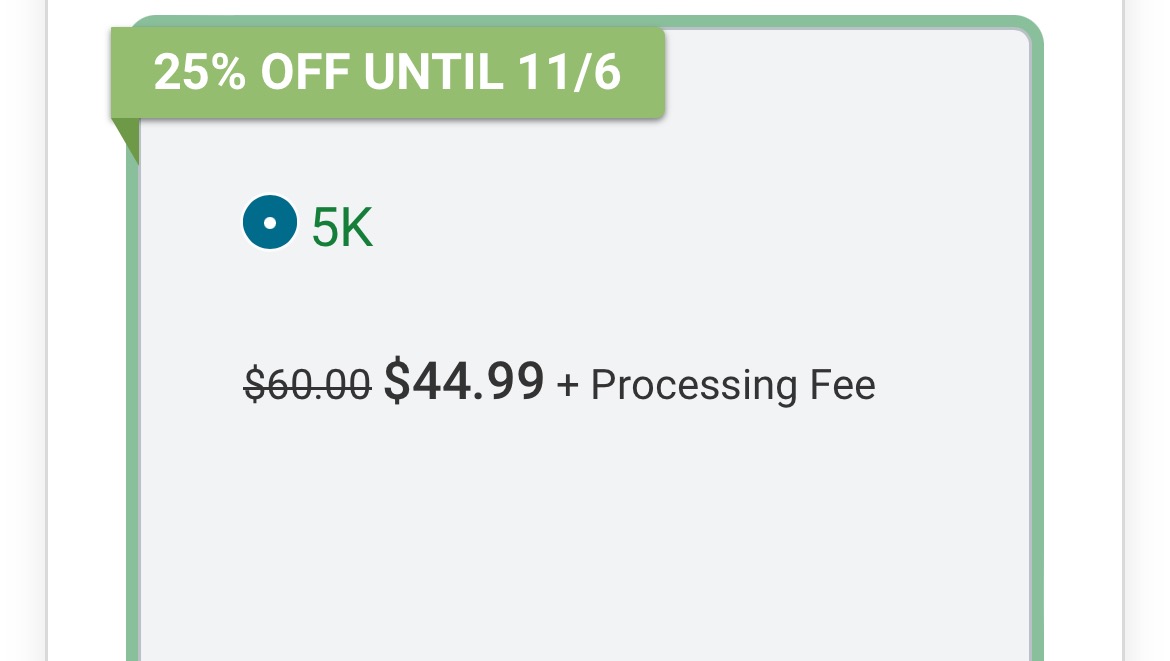The height and width of the screenshot is (661, 1170).
Task: Click the 25% text in the green banner
Action: click(x=200, y=73)
